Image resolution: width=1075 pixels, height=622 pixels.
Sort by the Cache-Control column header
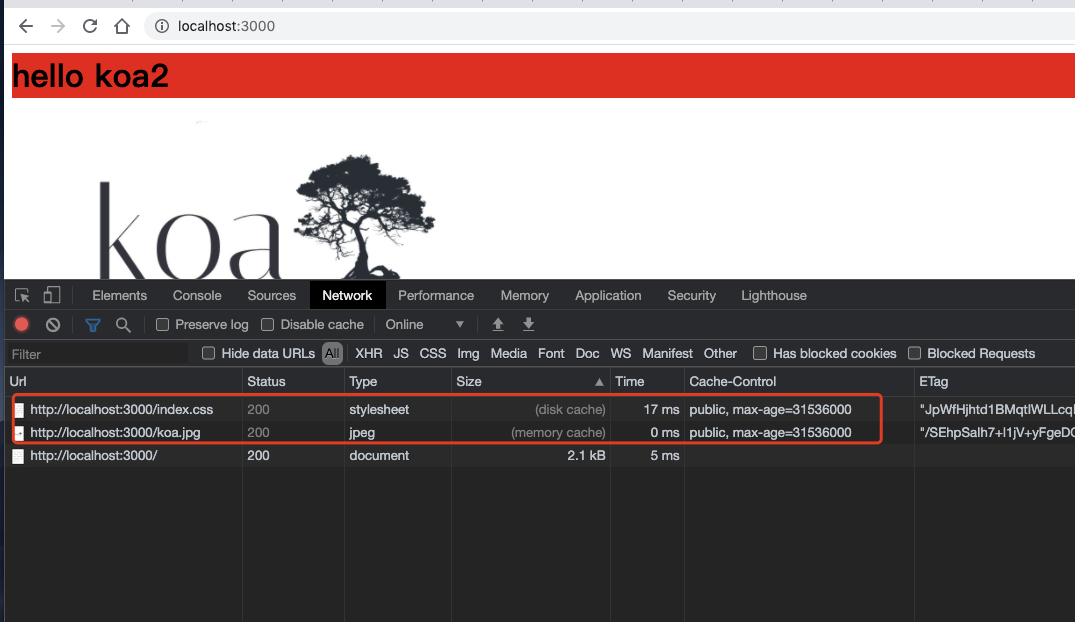[x=799, y=381]
